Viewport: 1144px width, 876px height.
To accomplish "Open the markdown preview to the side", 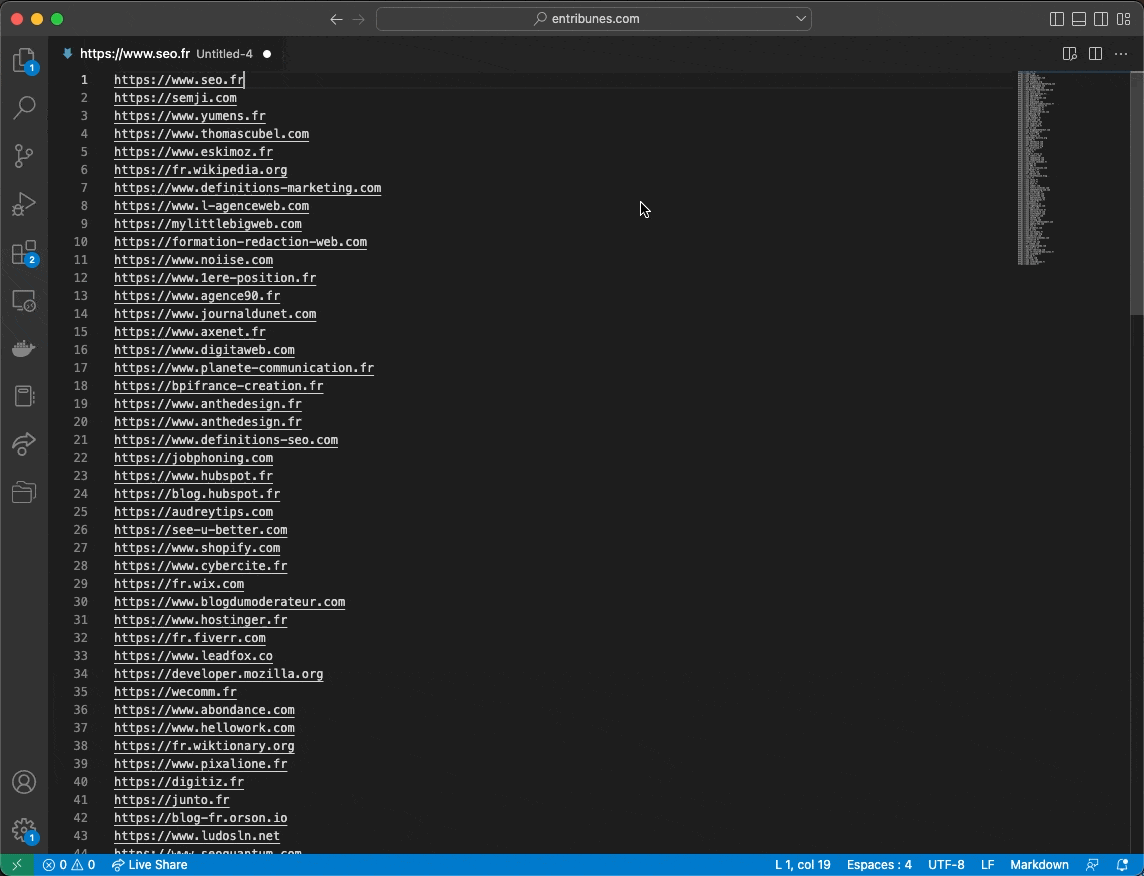I will click(1070, 54).
